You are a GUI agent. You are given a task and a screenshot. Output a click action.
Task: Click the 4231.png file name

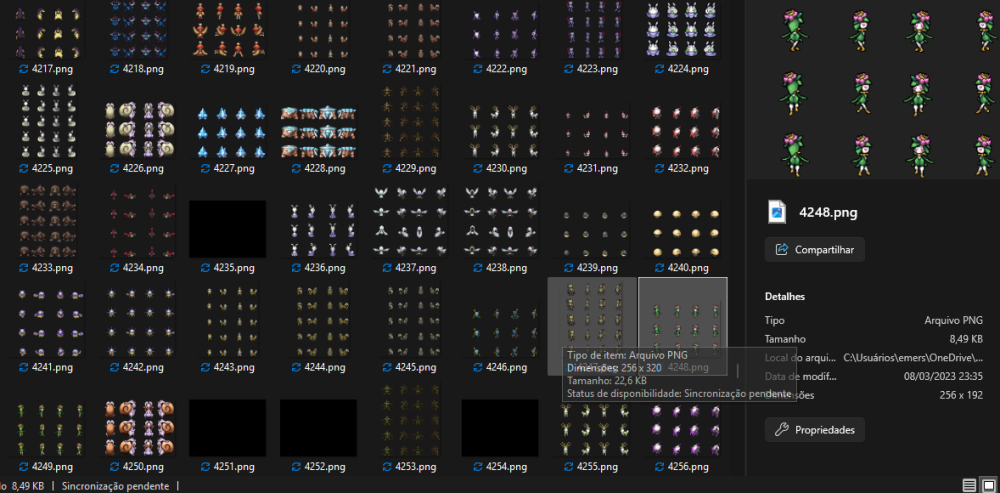[x=597, y=168]
